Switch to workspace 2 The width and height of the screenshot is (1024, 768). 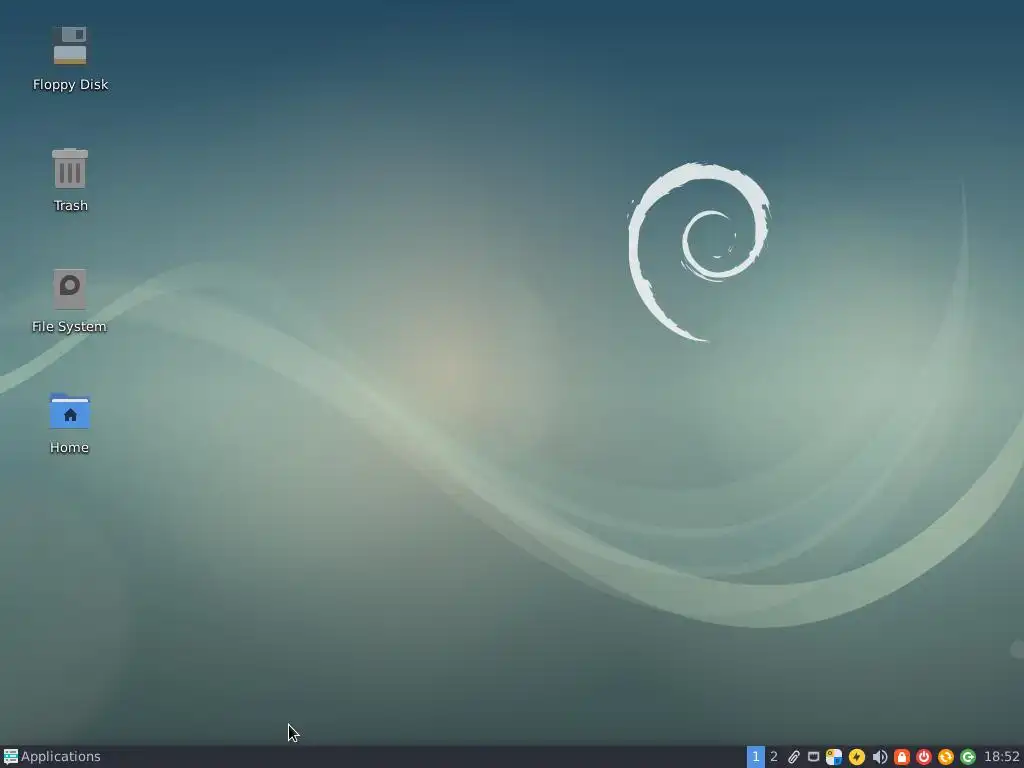(774, 756)
